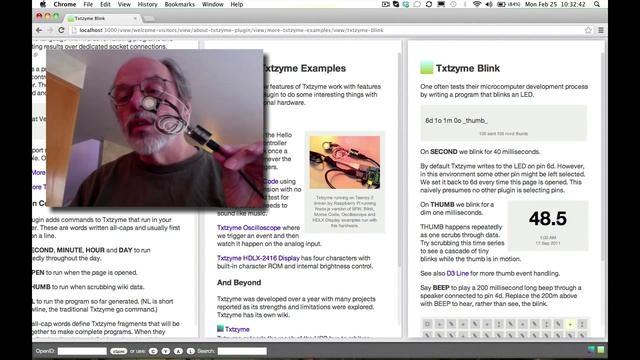
Task: Open the Chrome app menu
Action: tap(64, 4)
